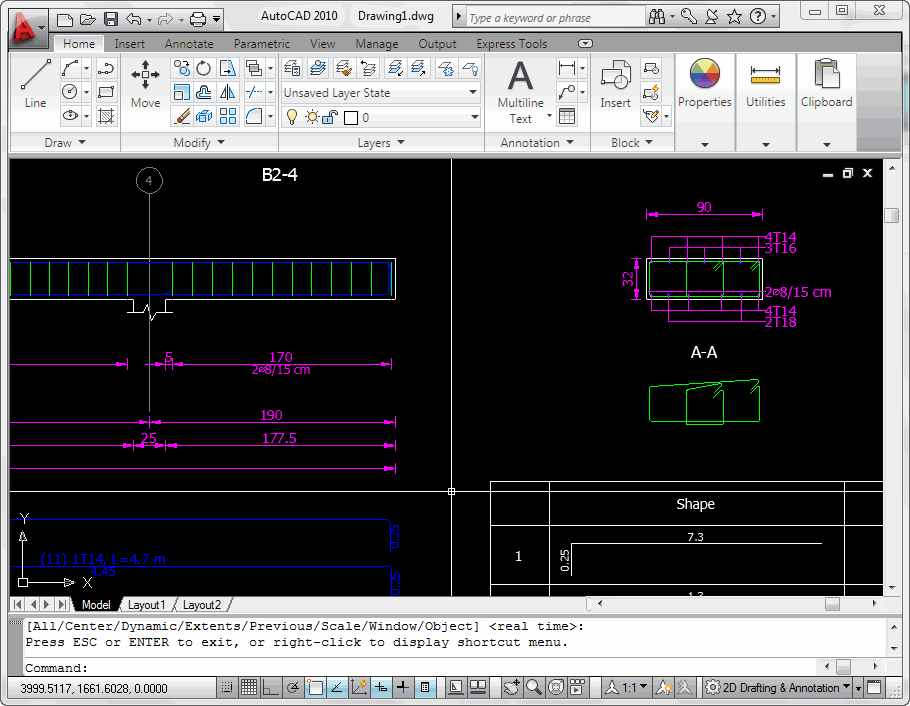910x706 pixels.
Task: Toggle Ortho Mode in status bar
Action: coord(271,687)
